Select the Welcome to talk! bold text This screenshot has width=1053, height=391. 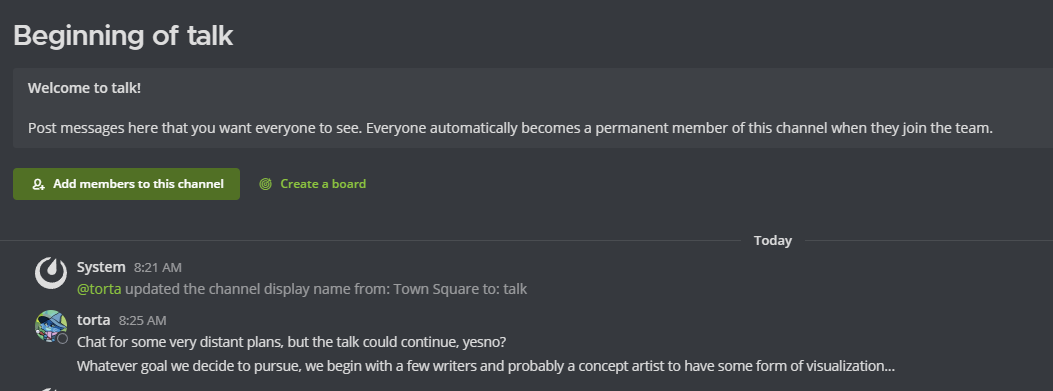(x=85, y=88)
